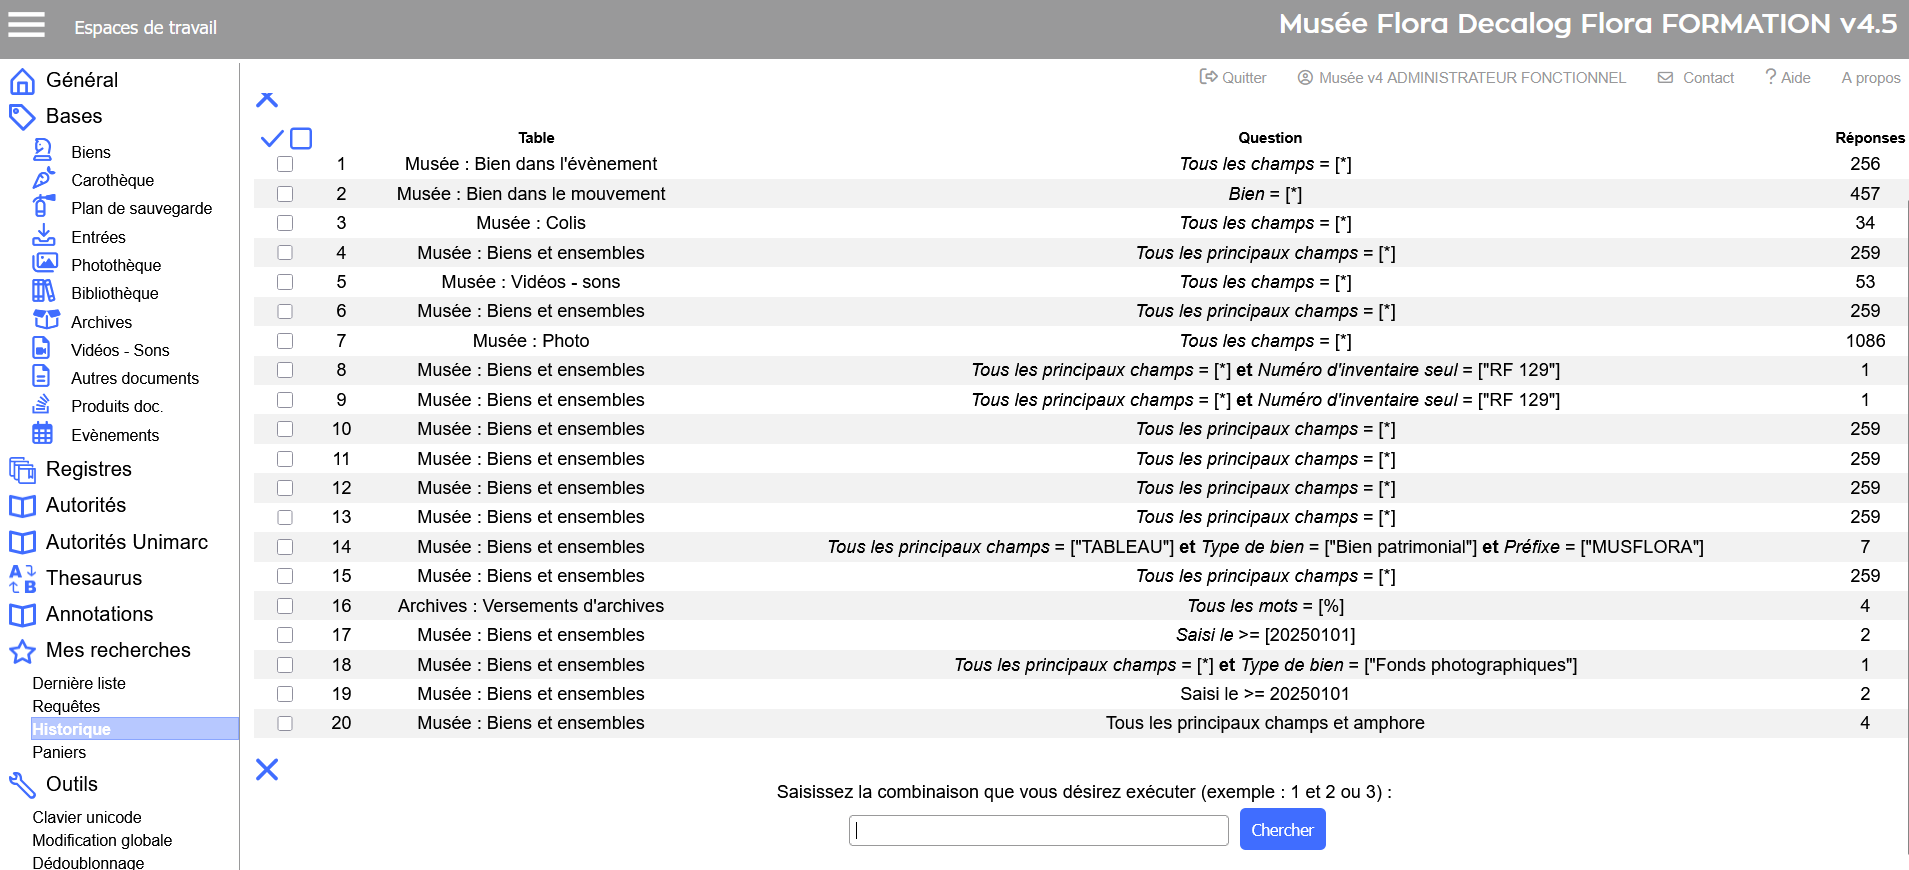Open the Requêtes menu entry

click(x=66, y=706)
